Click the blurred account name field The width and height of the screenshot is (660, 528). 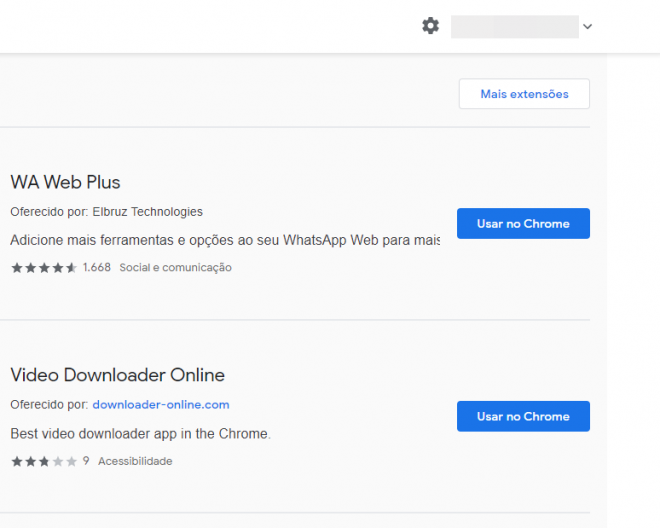click(x=514, y=27)
